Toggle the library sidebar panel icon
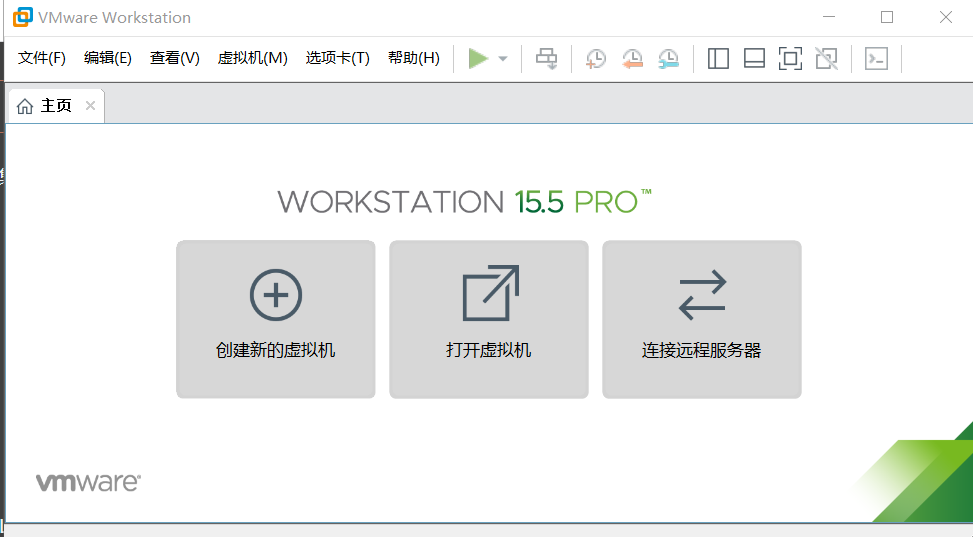Screen dimensions: 973x537 [x=718, y=59]
